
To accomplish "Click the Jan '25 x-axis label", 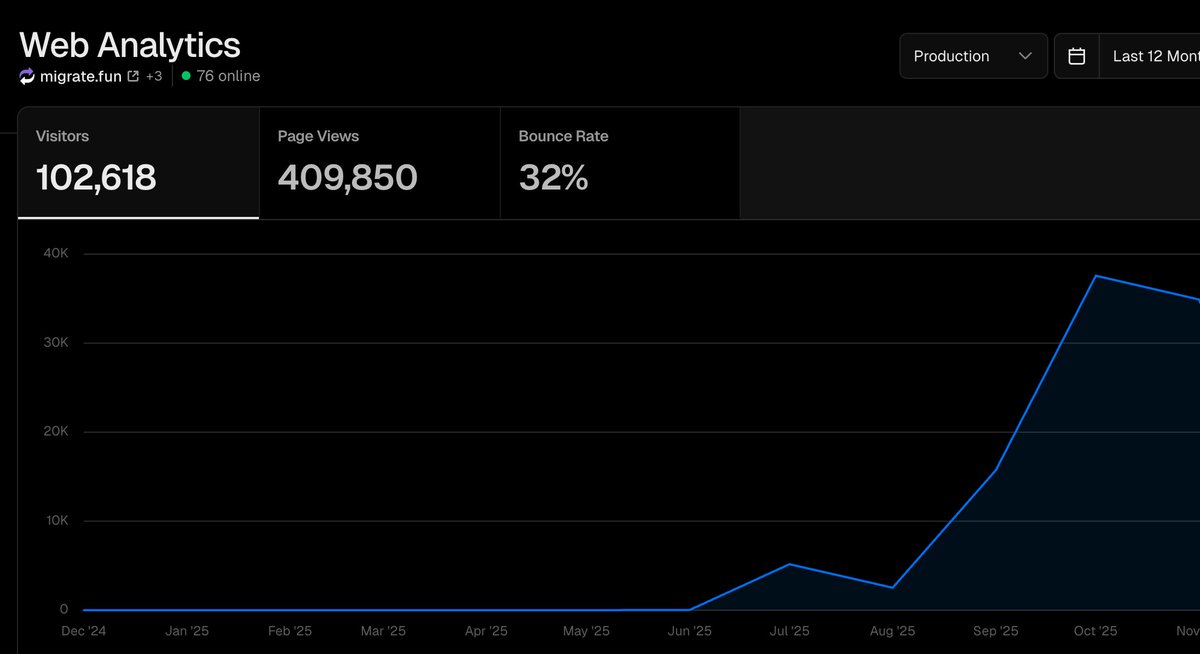I will pyautogui.click(x=185, y=631).
